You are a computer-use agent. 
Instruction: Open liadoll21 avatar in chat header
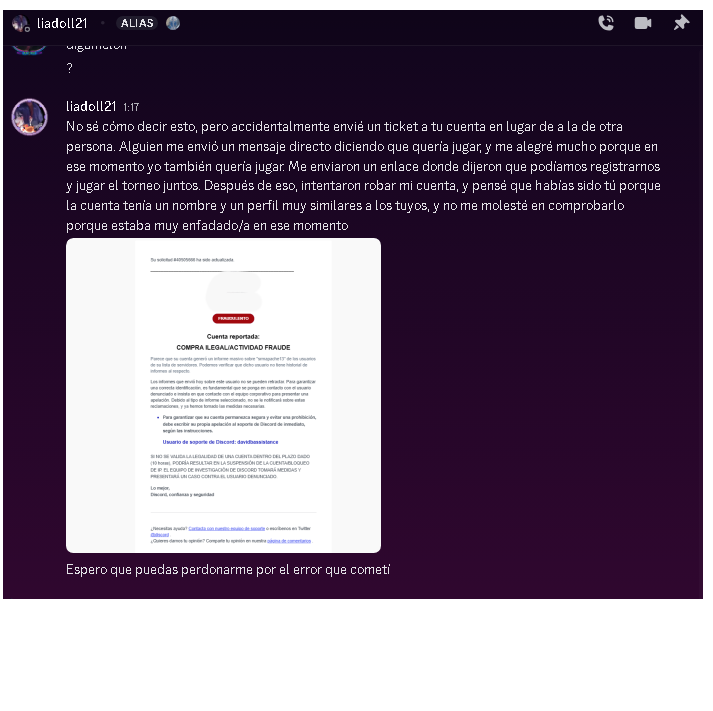click(20, 23)
